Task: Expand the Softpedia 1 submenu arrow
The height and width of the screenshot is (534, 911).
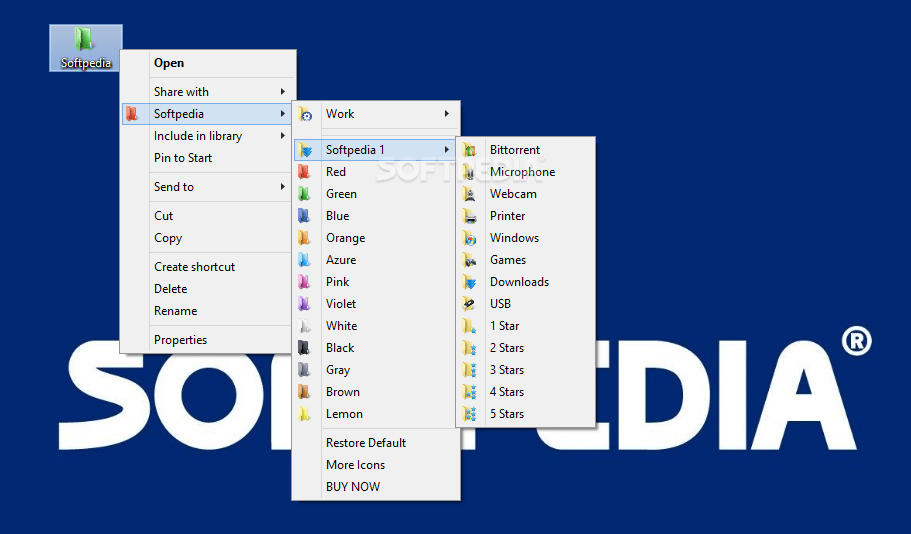Action: [x=446, y=150]
